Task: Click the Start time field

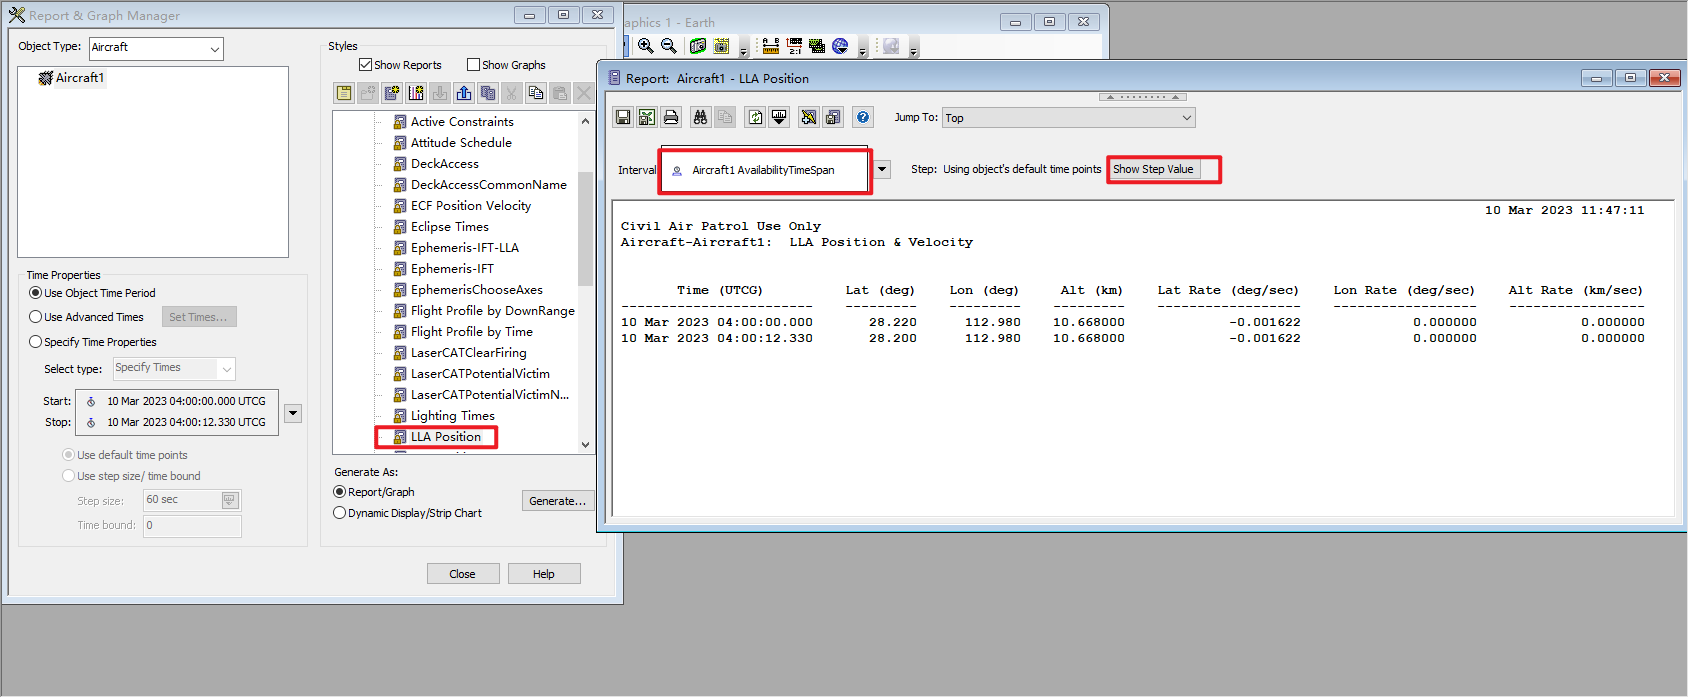Action: (x=178, y=401)
